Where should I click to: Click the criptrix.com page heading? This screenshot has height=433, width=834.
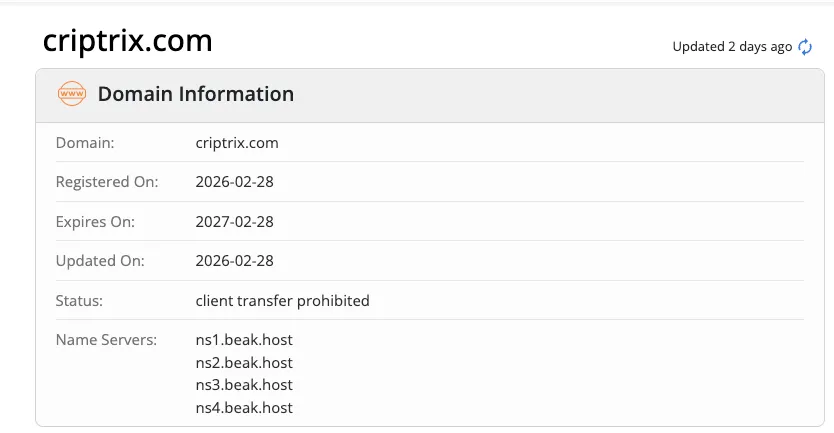128,41
